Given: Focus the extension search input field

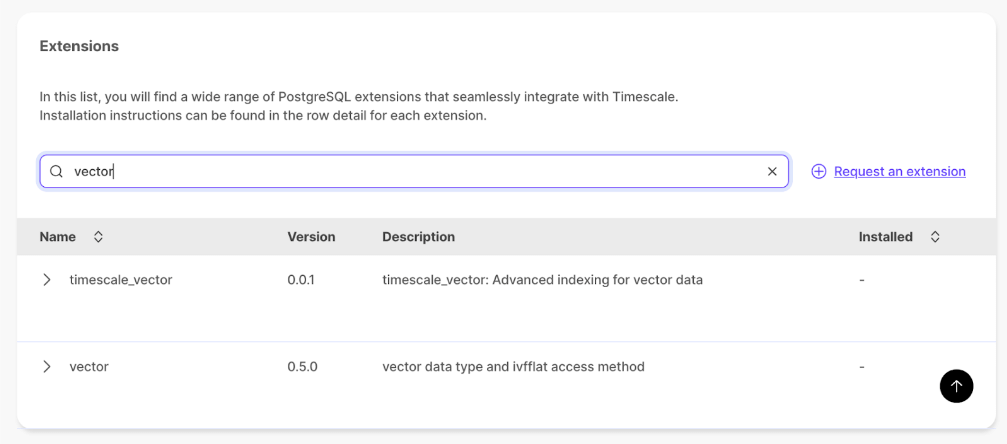Looking at the screenshot, I should [x=400, y=172].
